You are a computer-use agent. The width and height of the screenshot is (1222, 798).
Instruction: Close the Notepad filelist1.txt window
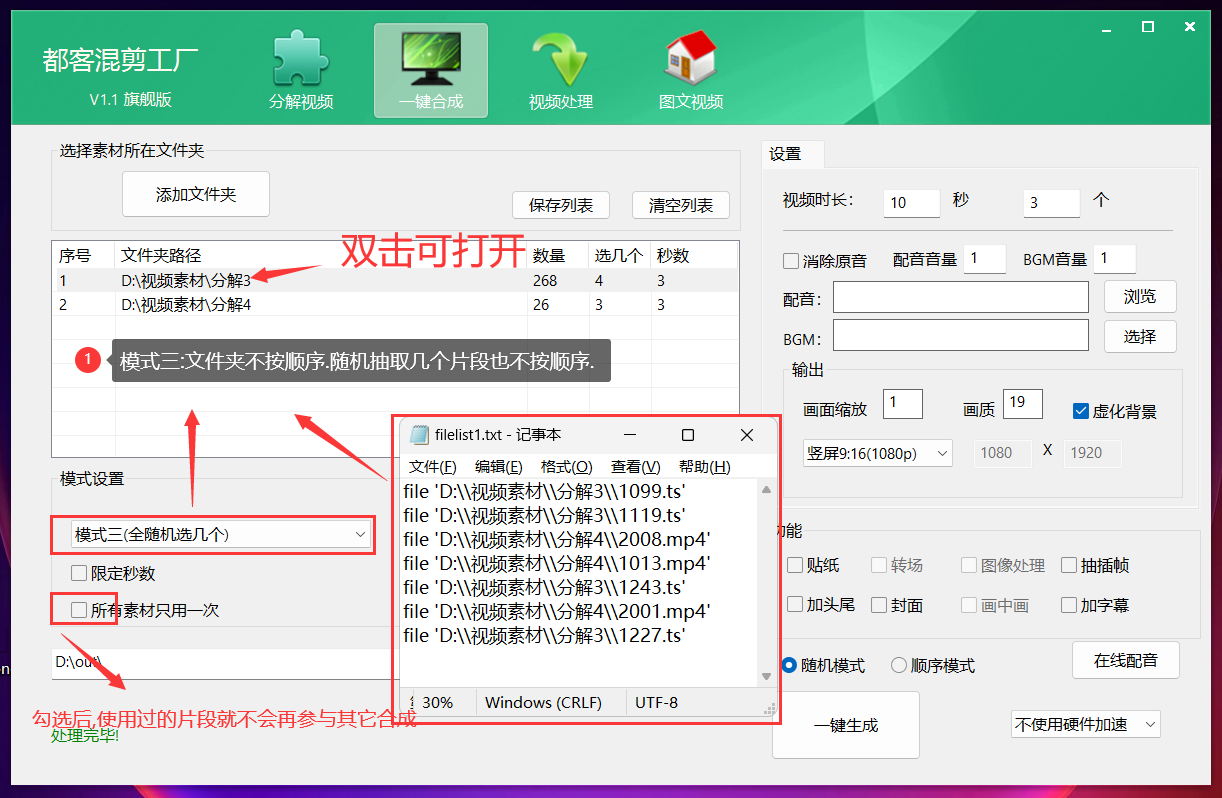pyautogui.click(x=747, y=435)
